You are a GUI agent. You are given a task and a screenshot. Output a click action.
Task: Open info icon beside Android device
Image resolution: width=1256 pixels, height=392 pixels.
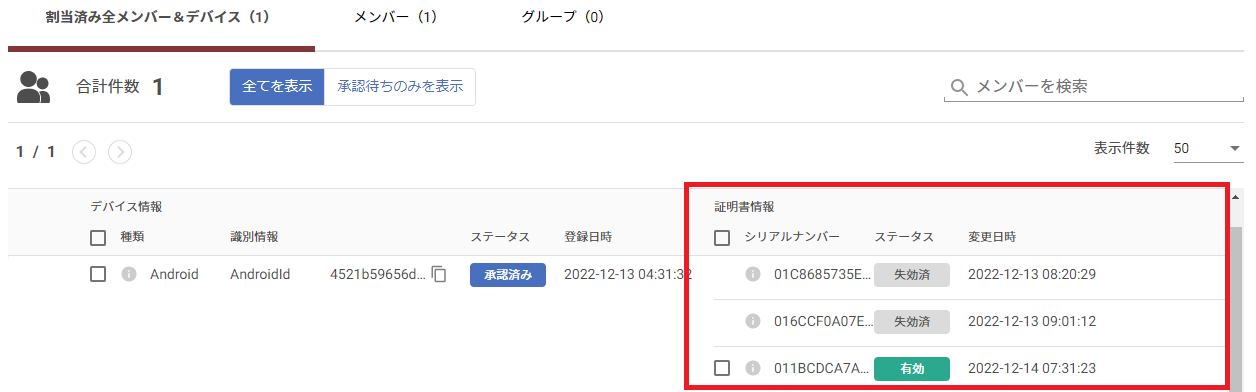pos(128,274)
